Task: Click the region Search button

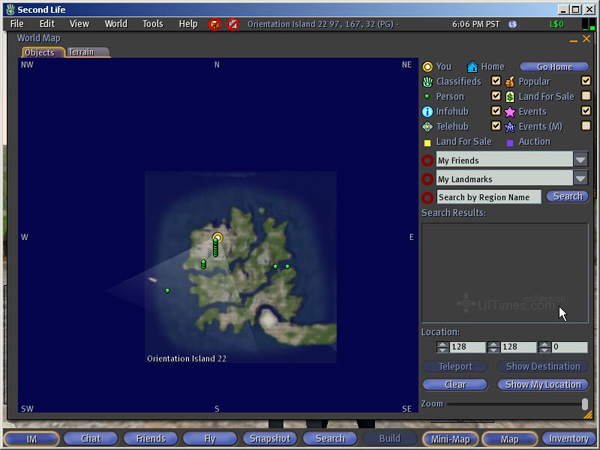Action: pos(567,196)
